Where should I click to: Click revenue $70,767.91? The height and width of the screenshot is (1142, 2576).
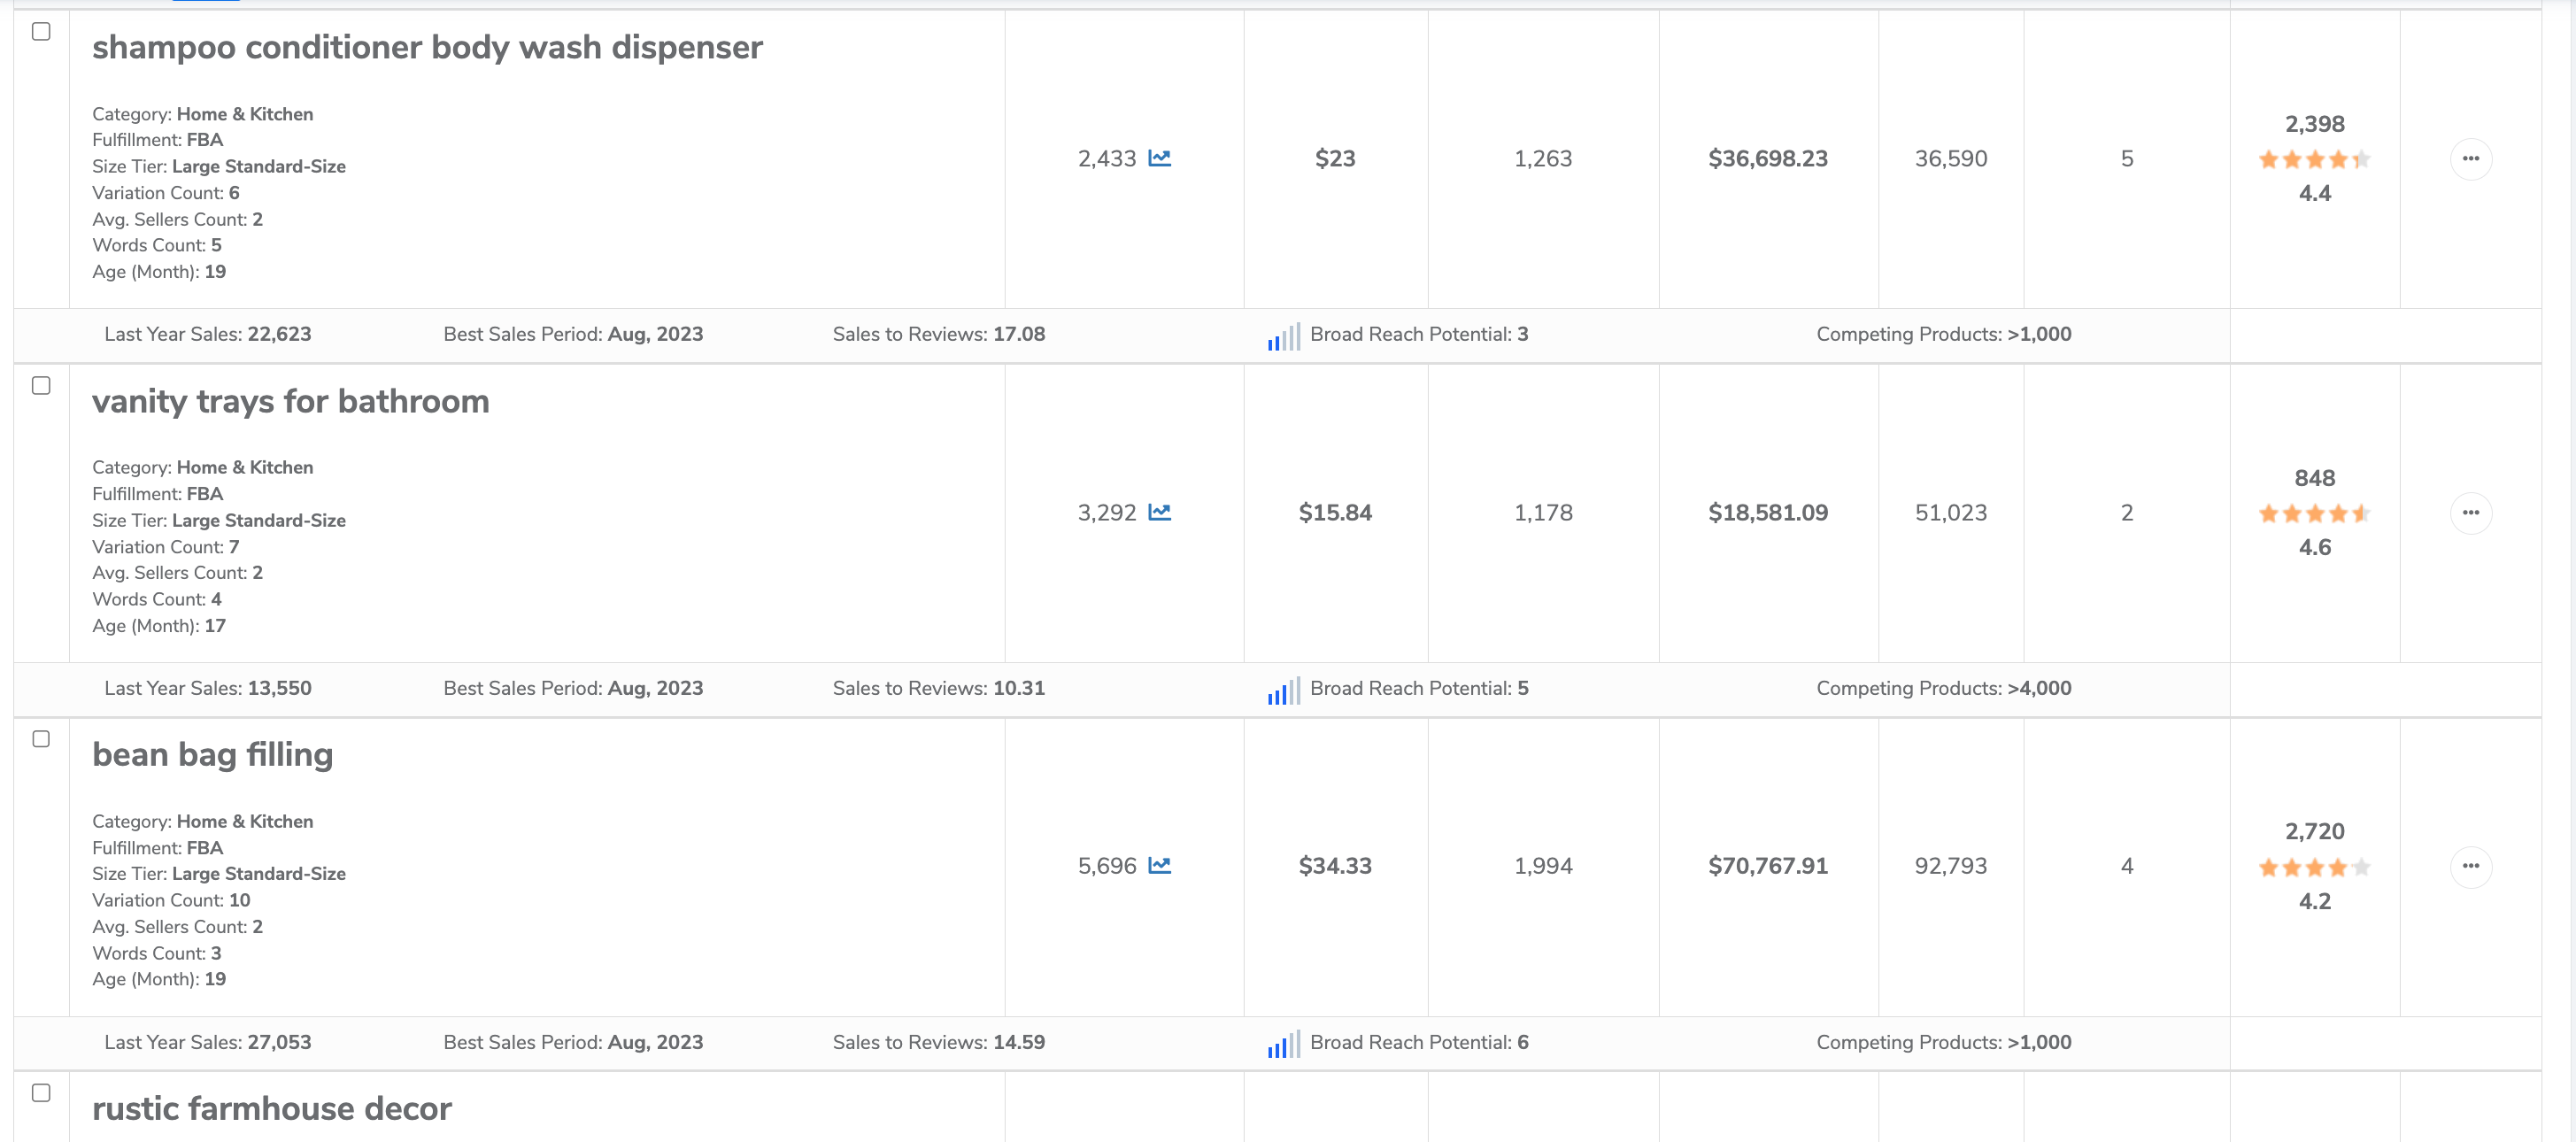[1767, 865]
